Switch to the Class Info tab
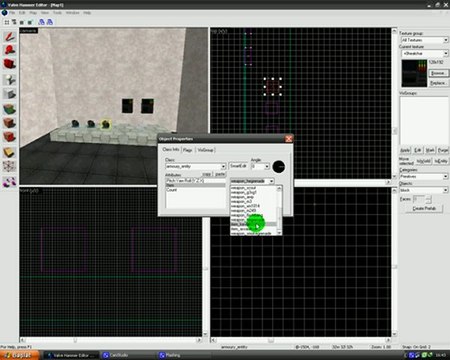 [x=171, y=150]
